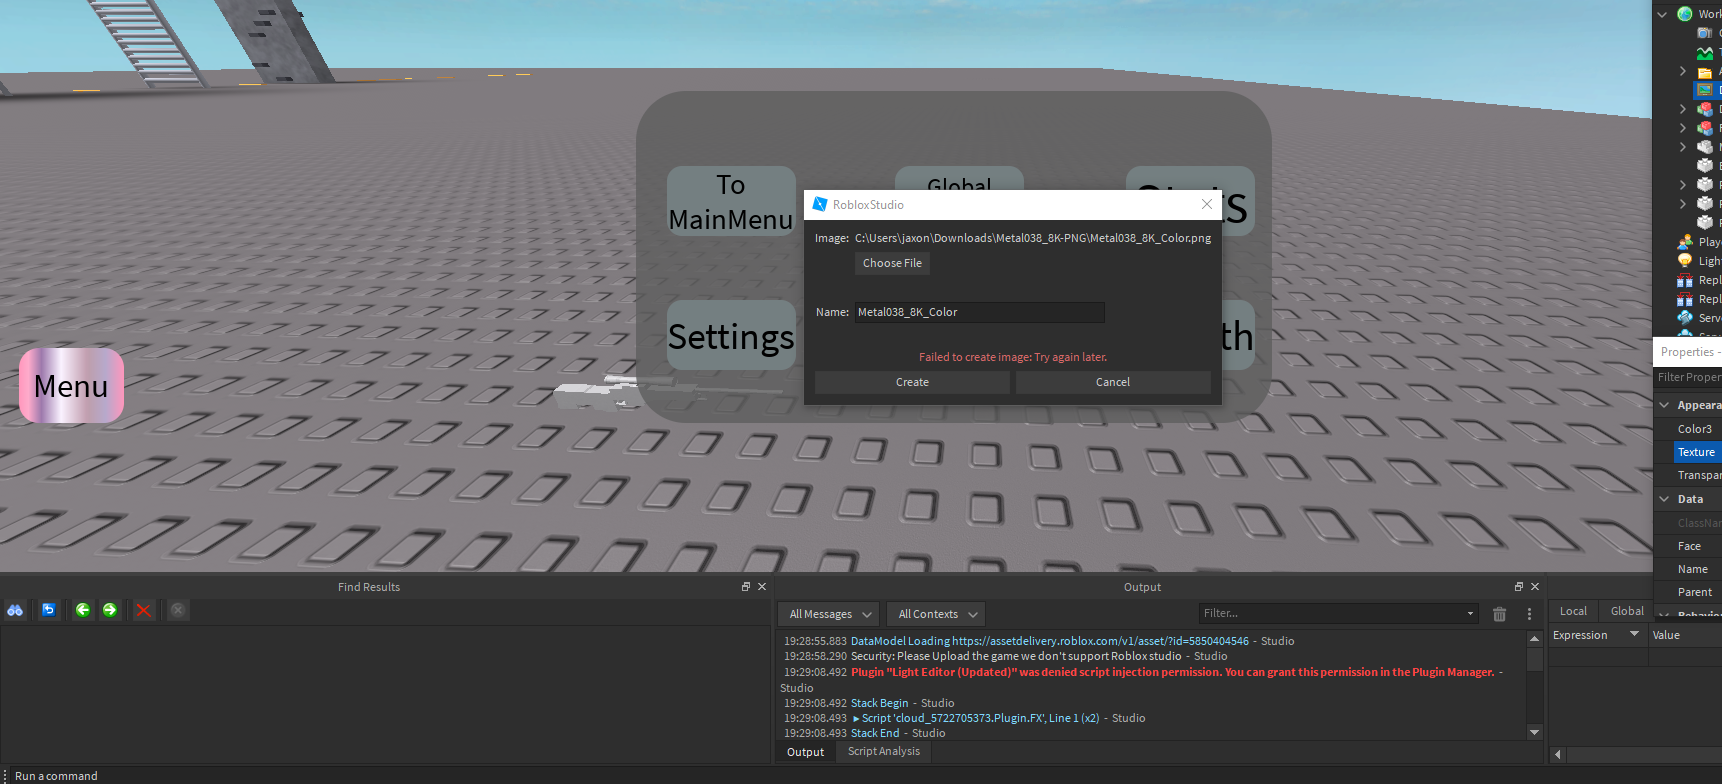Click the grey stop search icon in Find Results
The image size is (1722, 784).
[178, 610]
